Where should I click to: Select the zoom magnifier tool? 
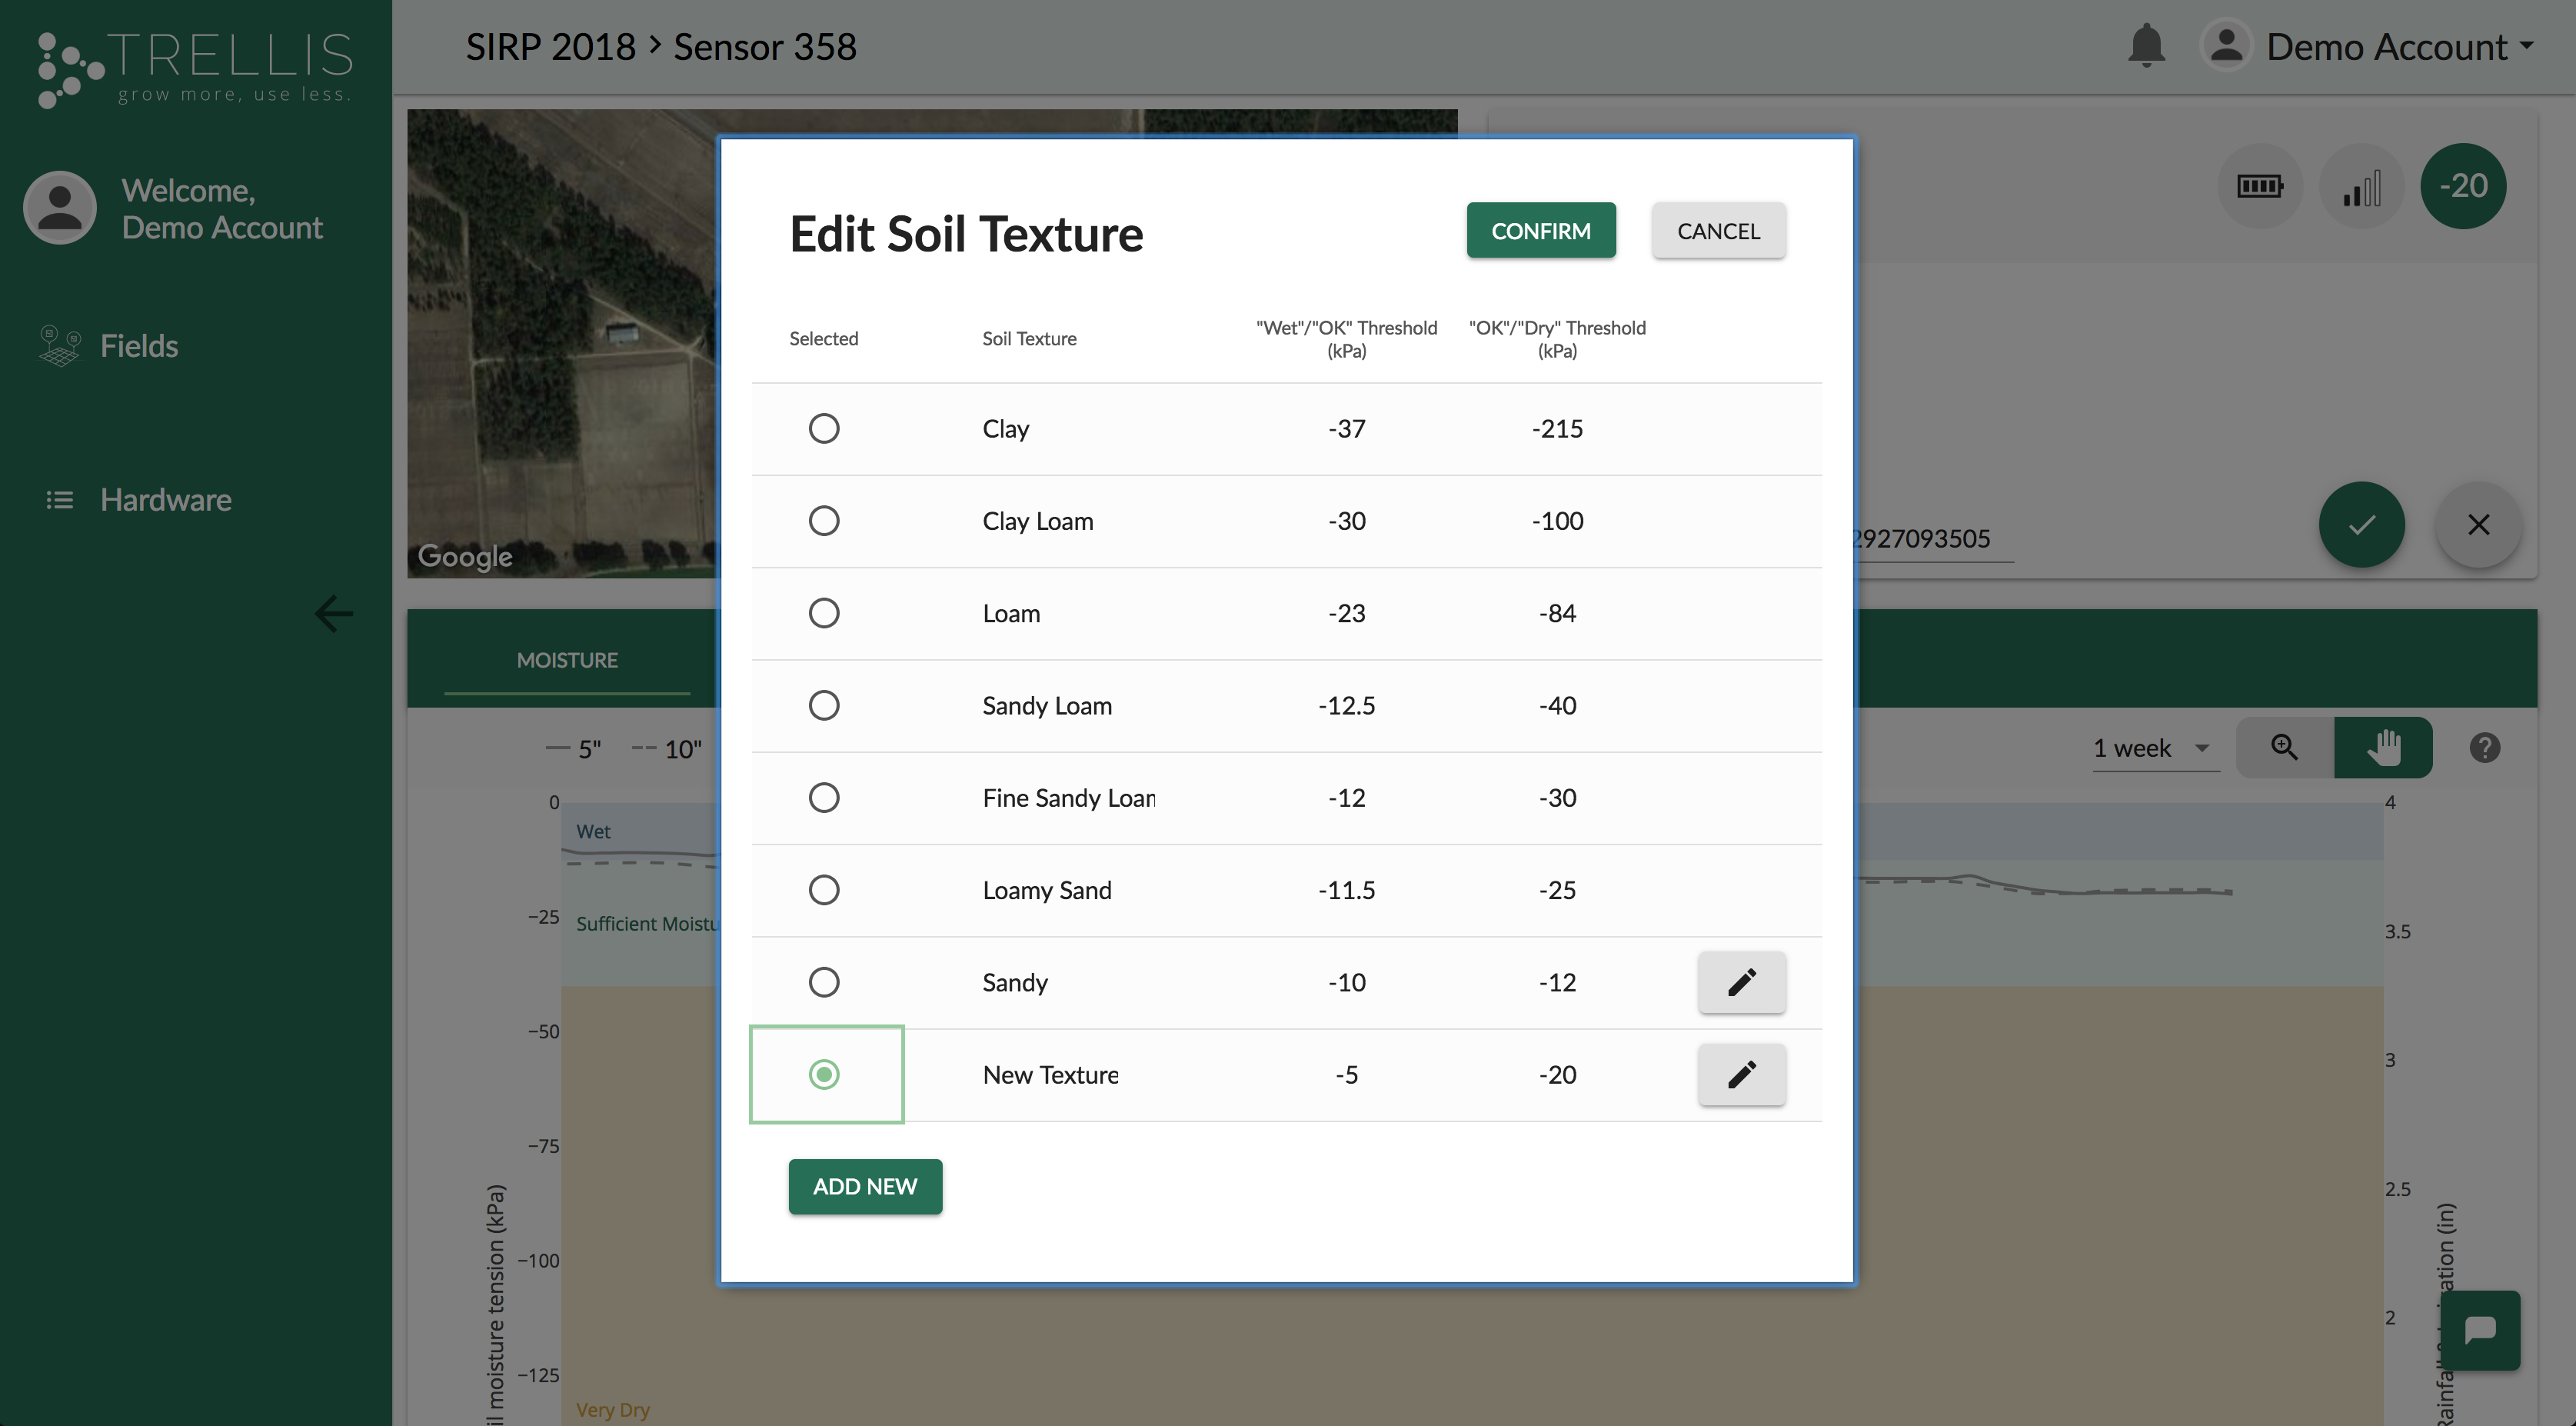coord(2284,747)
